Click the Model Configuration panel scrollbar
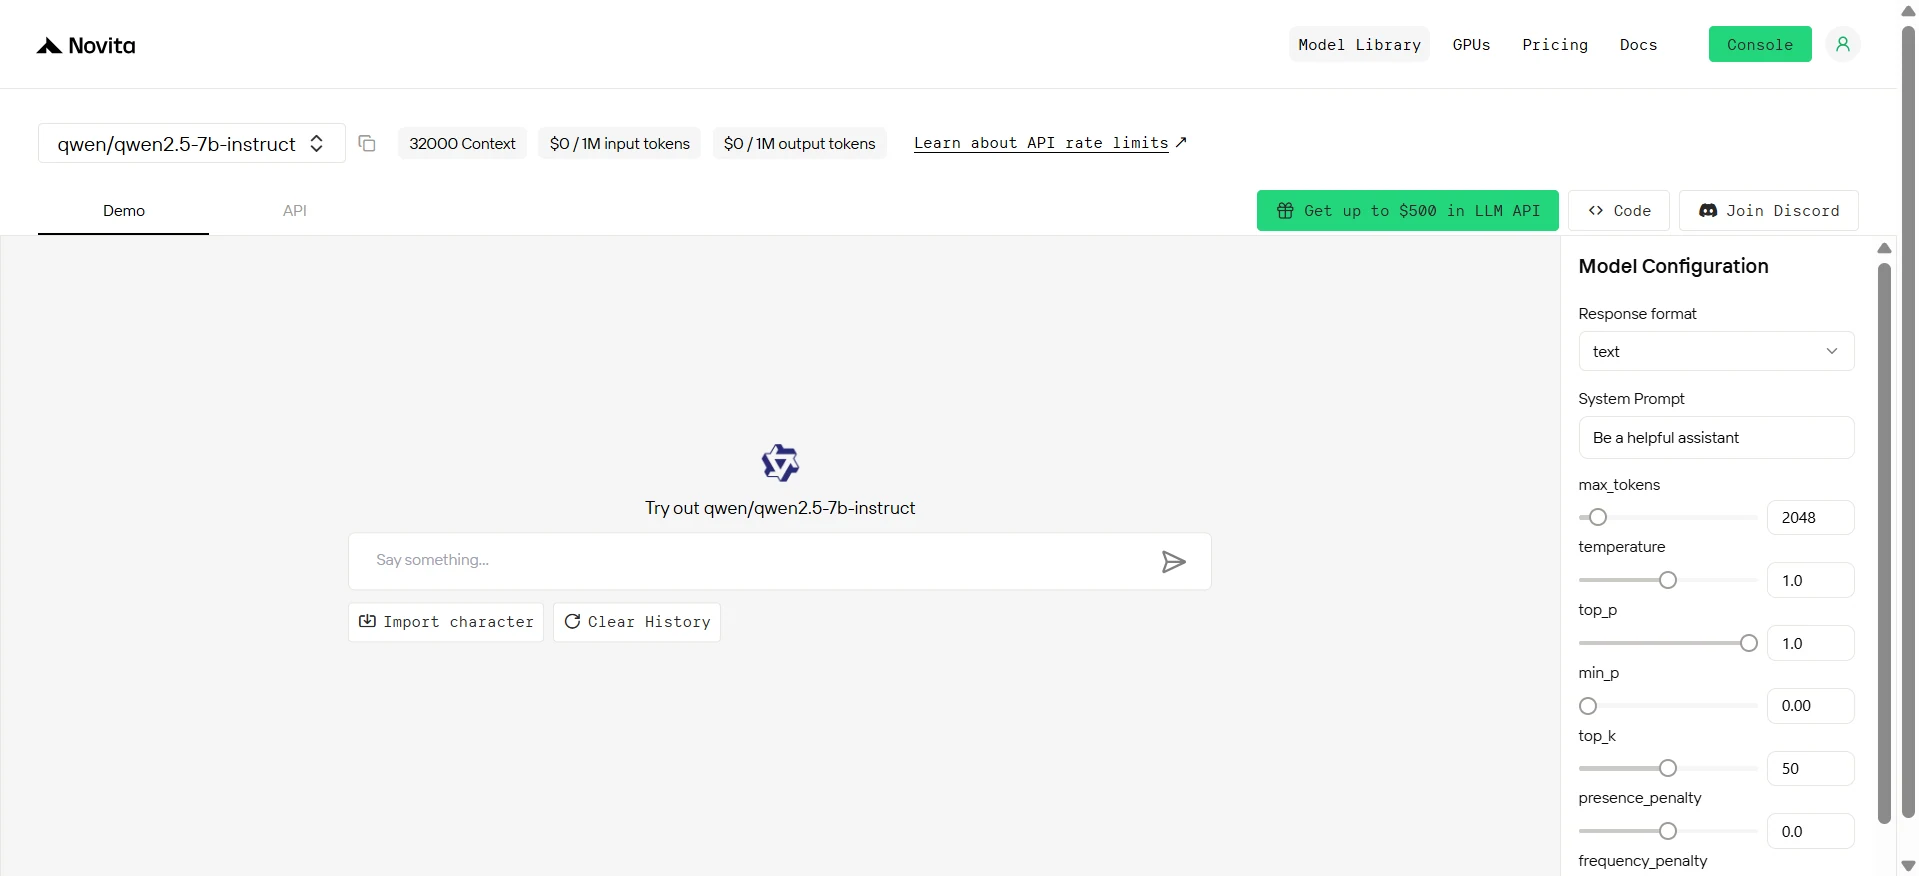The height and width of the screenshot is (876, 1919). tap(1884, 543)
